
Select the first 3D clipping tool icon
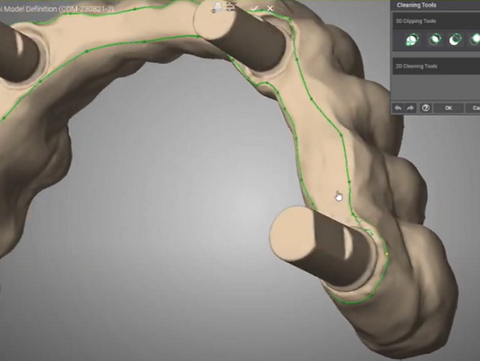tap(413, 40)
